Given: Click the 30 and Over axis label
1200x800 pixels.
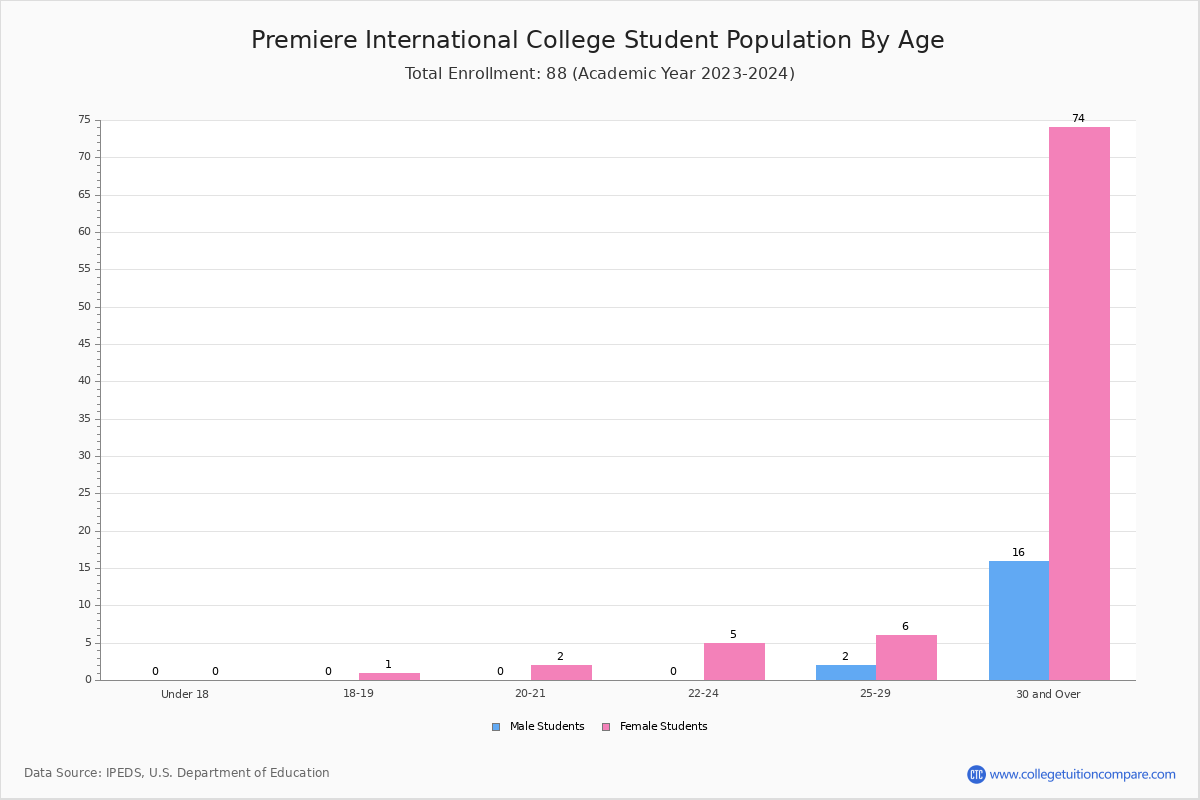Looking at the screenshot, I should click(1048, 694).
